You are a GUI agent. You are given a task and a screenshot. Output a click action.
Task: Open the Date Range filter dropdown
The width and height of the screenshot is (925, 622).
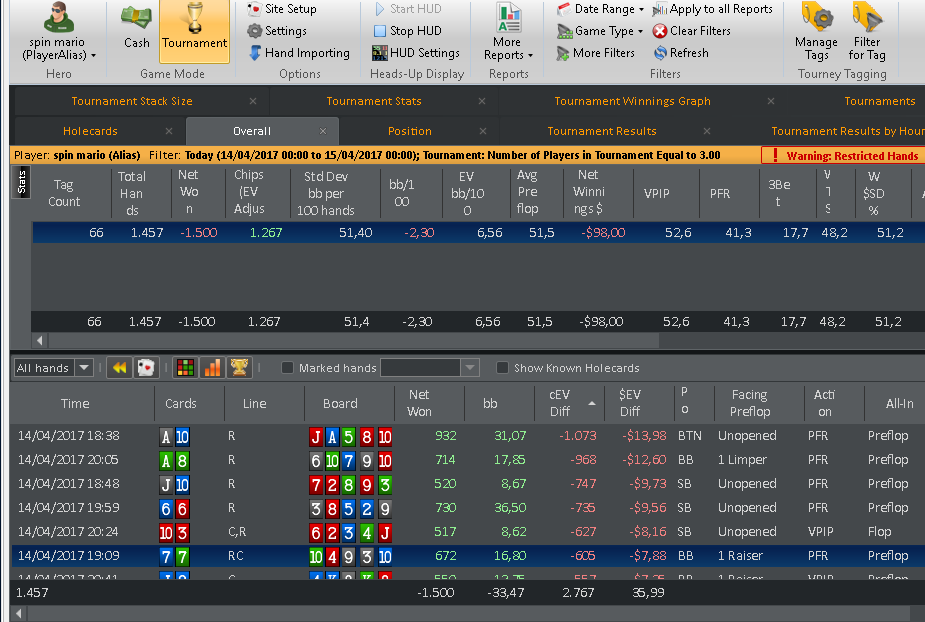pos(601,9)
